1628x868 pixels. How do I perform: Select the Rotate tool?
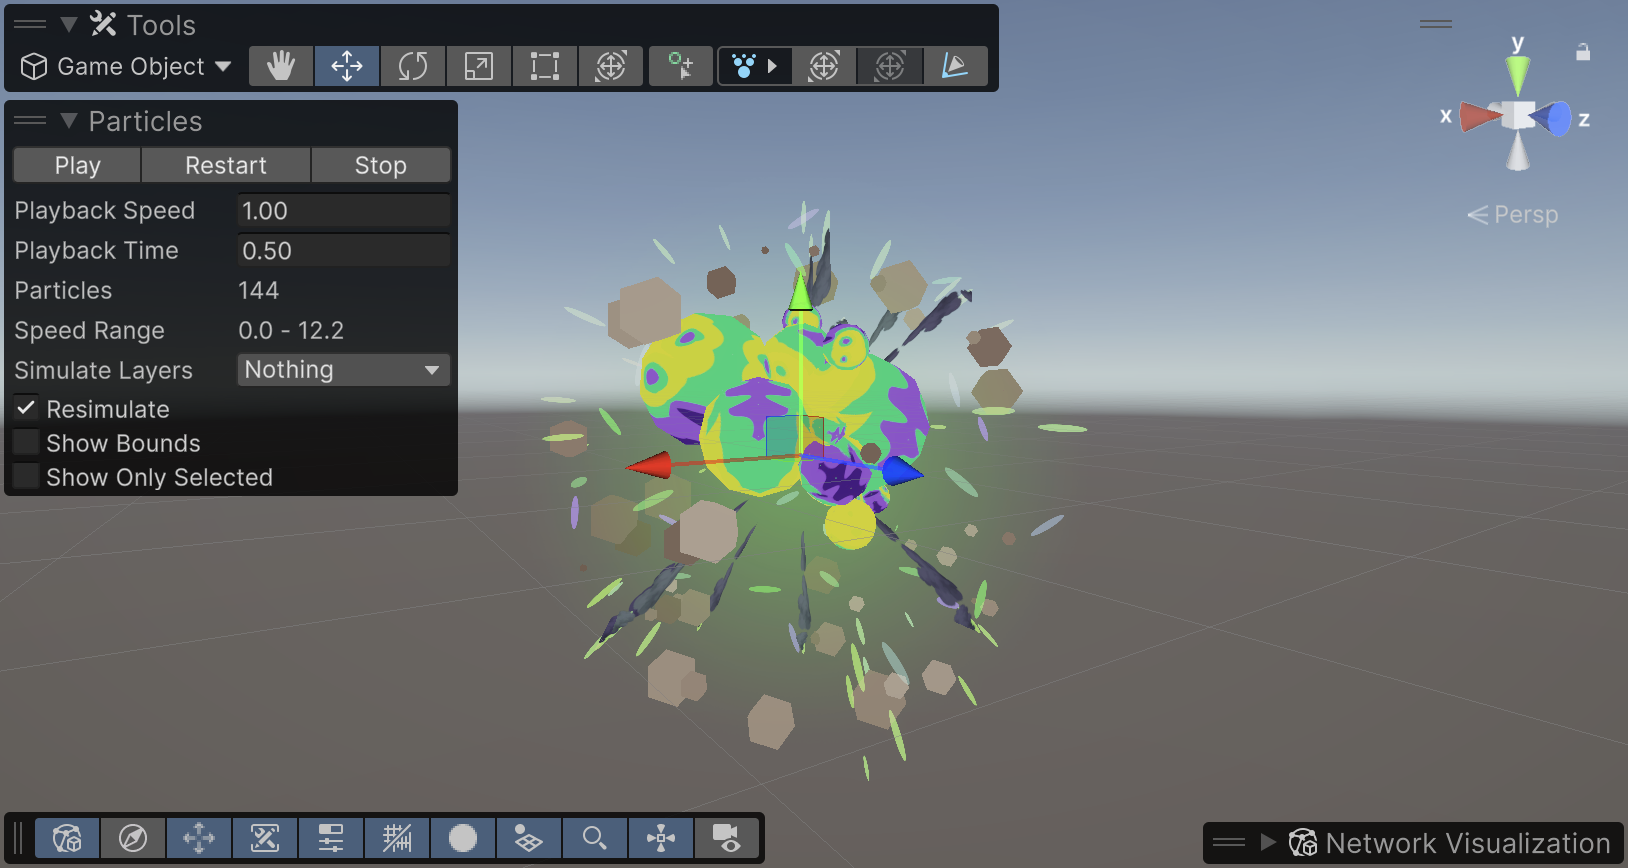tap(413, 66)
